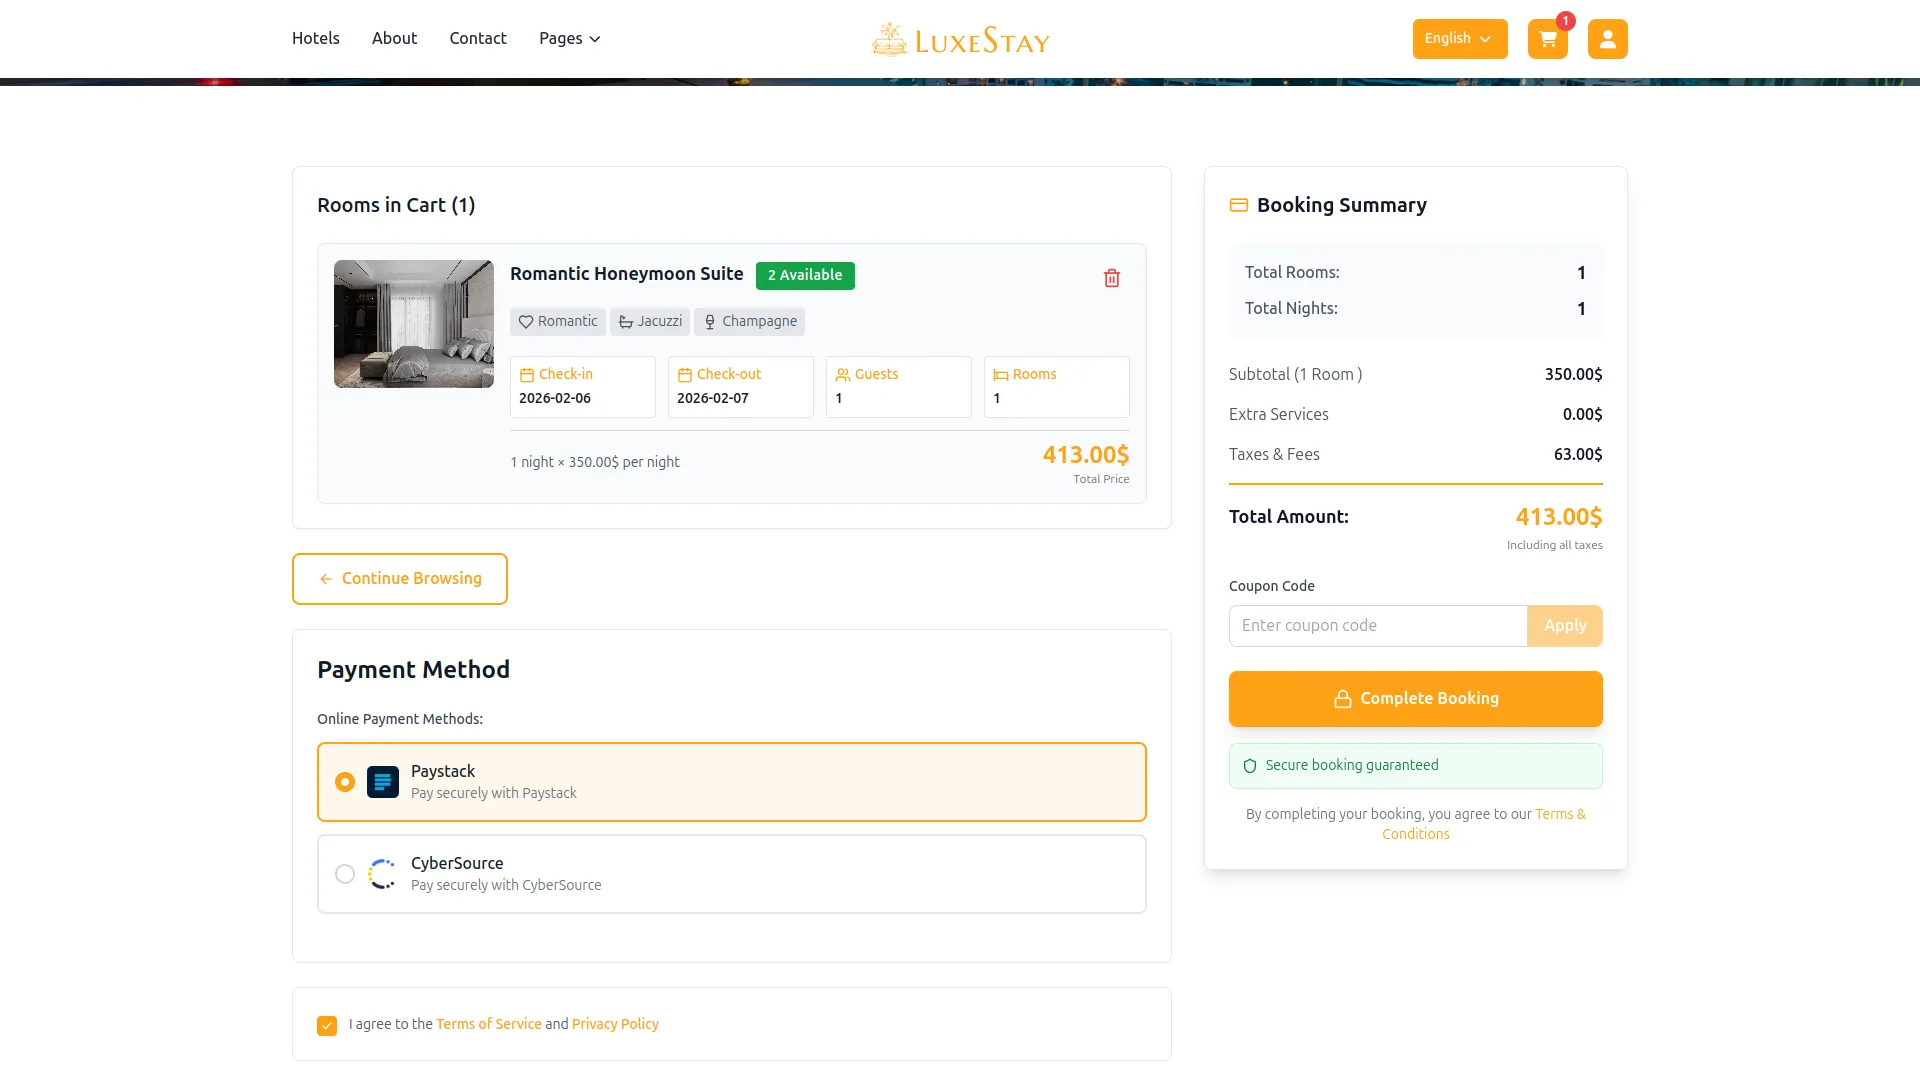
Task: Click the champagne icon tag
Action: pyautogui.click(x=709, y=322)
